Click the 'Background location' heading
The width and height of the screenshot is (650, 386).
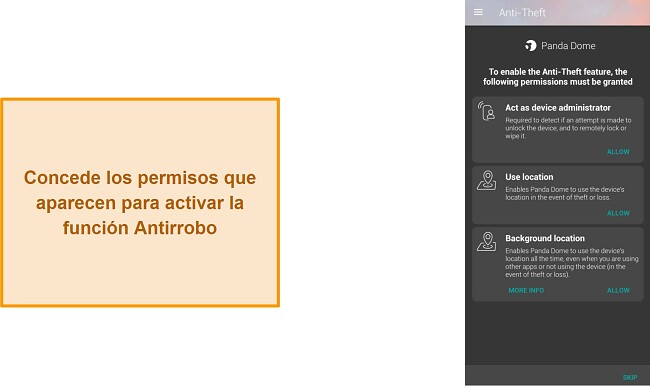click(x=545, y=238)
